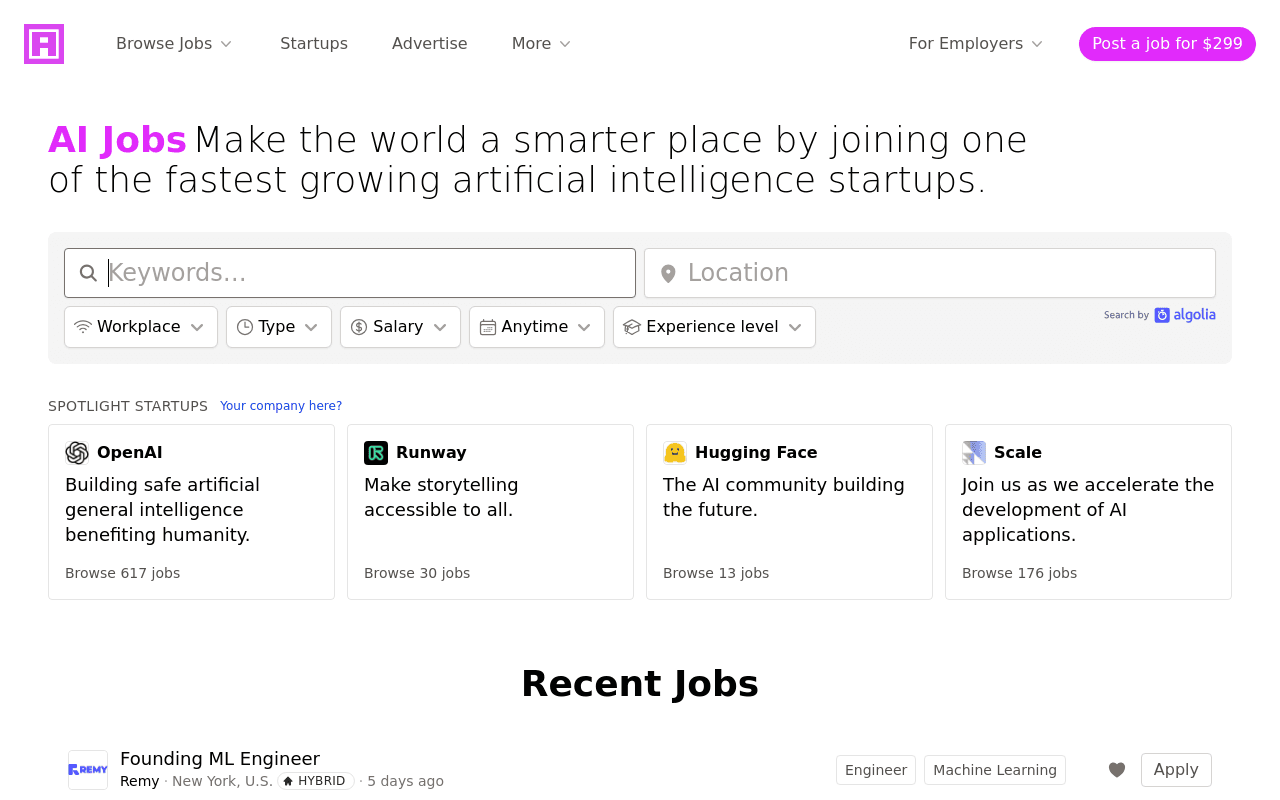This screenshot has height=800, width=1280.
Task: Open the Anytime date filter
Action: [x=537, y=327]
